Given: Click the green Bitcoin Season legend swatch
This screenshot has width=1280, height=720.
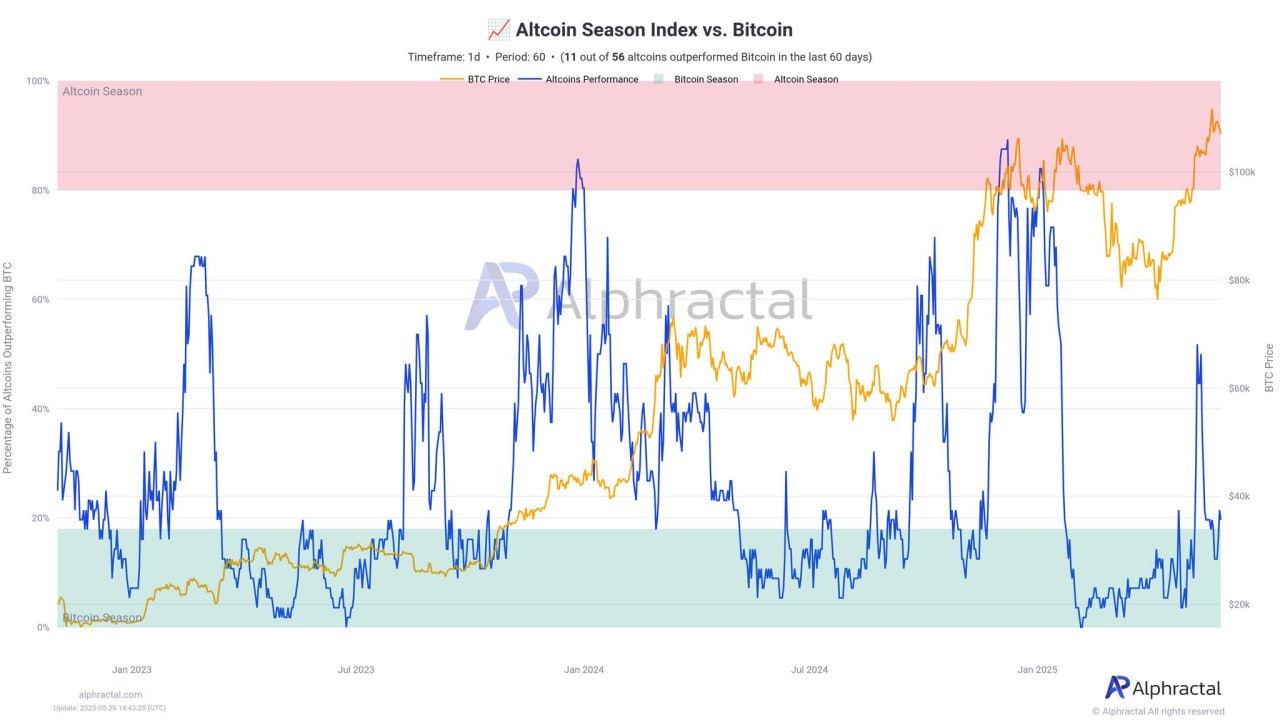Looking at the screenshot, I should tap(658, 80).
